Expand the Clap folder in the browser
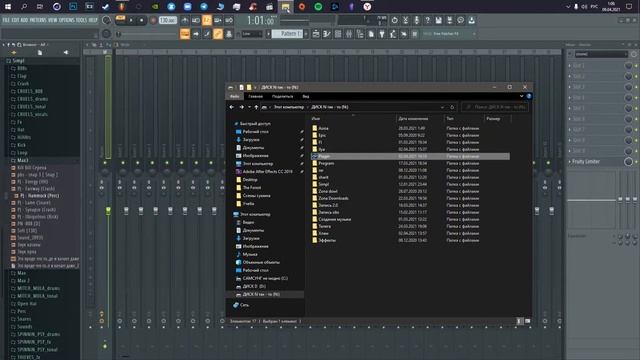This screenshot has width=640, height=360. pyautogui.click(x=22, y=76)
